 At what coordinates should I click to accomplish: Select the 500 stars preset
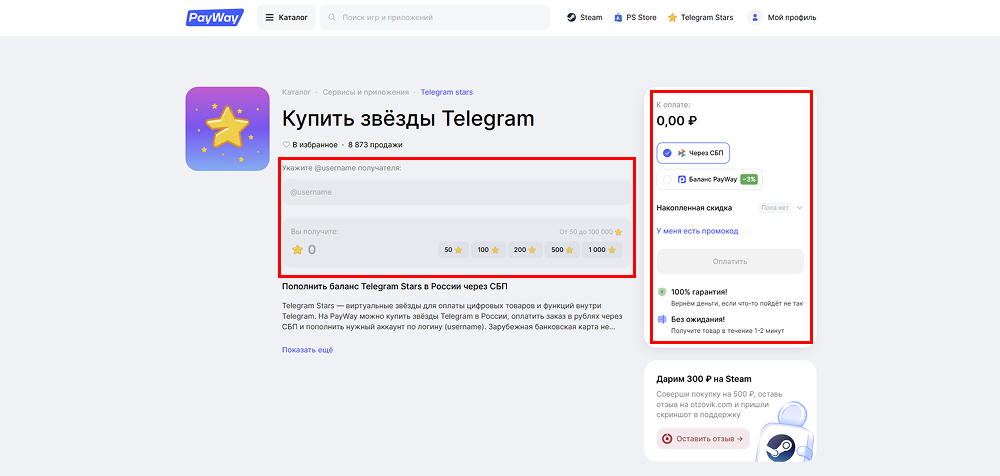(562, 249)
